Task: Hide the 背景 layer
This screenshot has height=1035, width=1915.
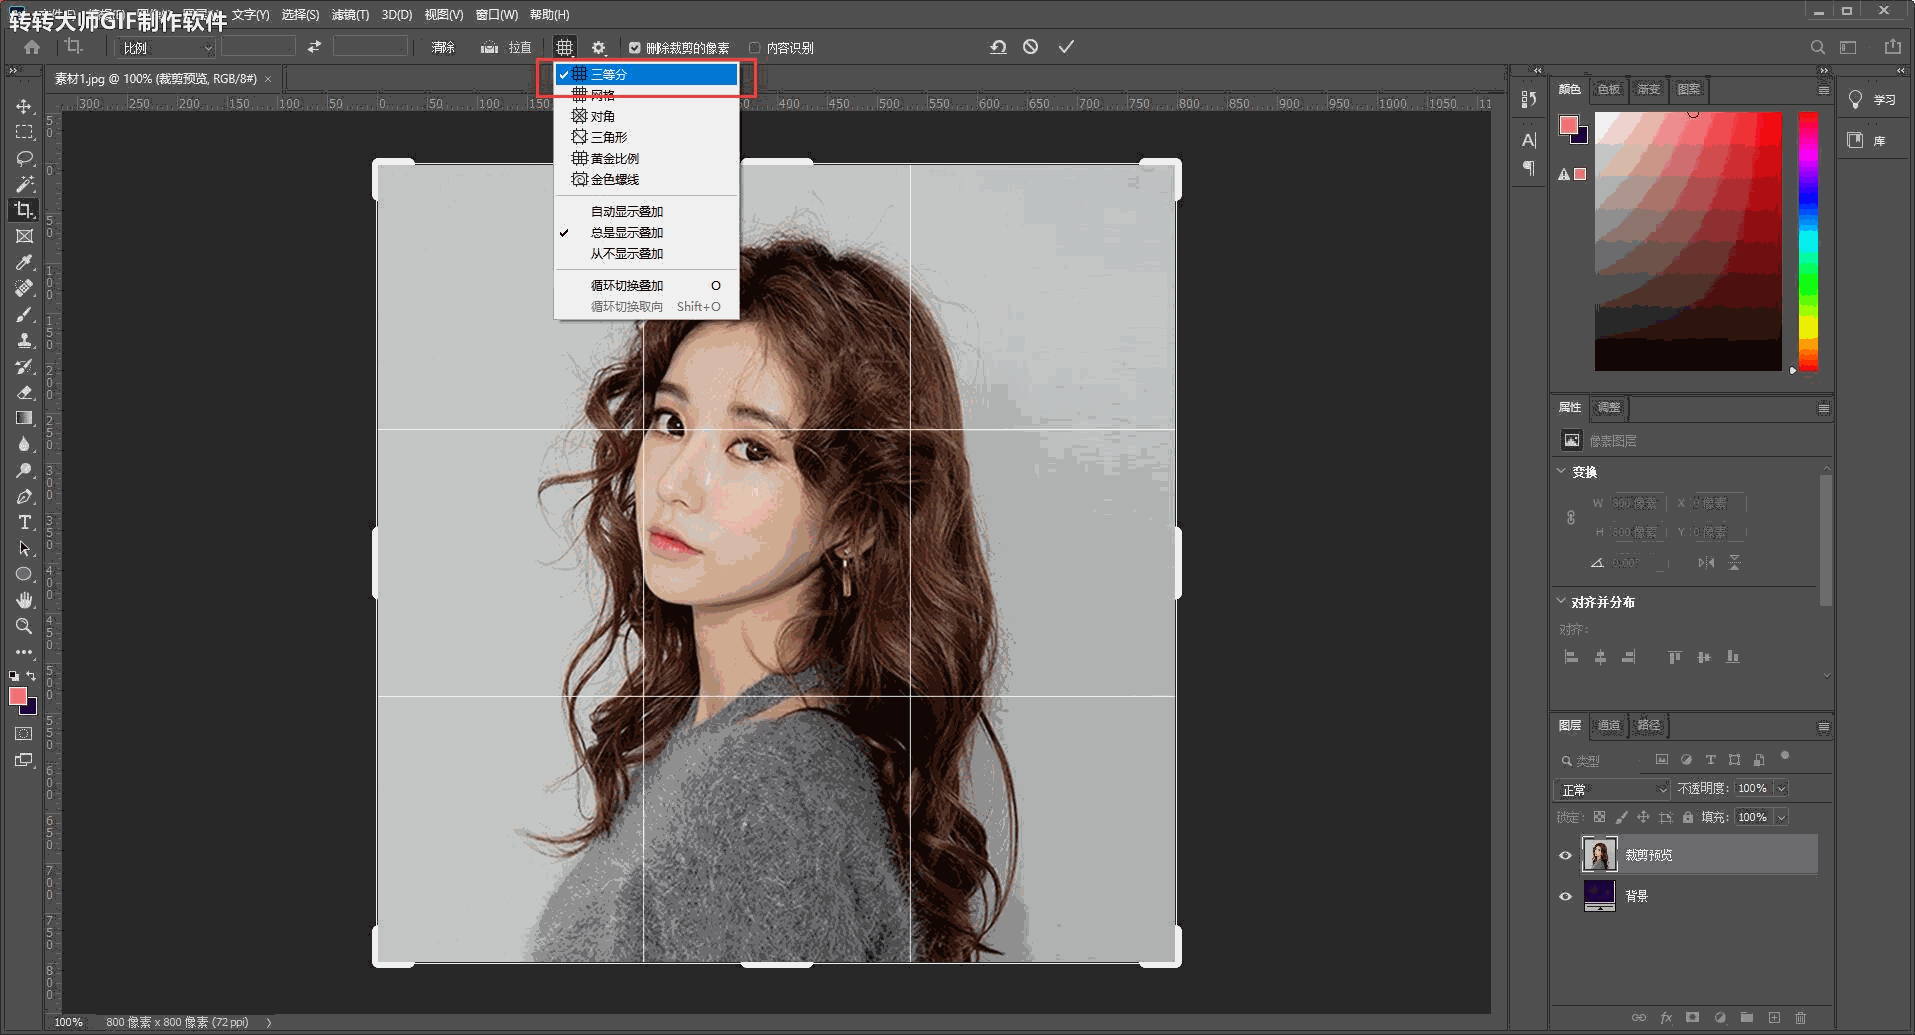Action: (x=1566, y=896)
